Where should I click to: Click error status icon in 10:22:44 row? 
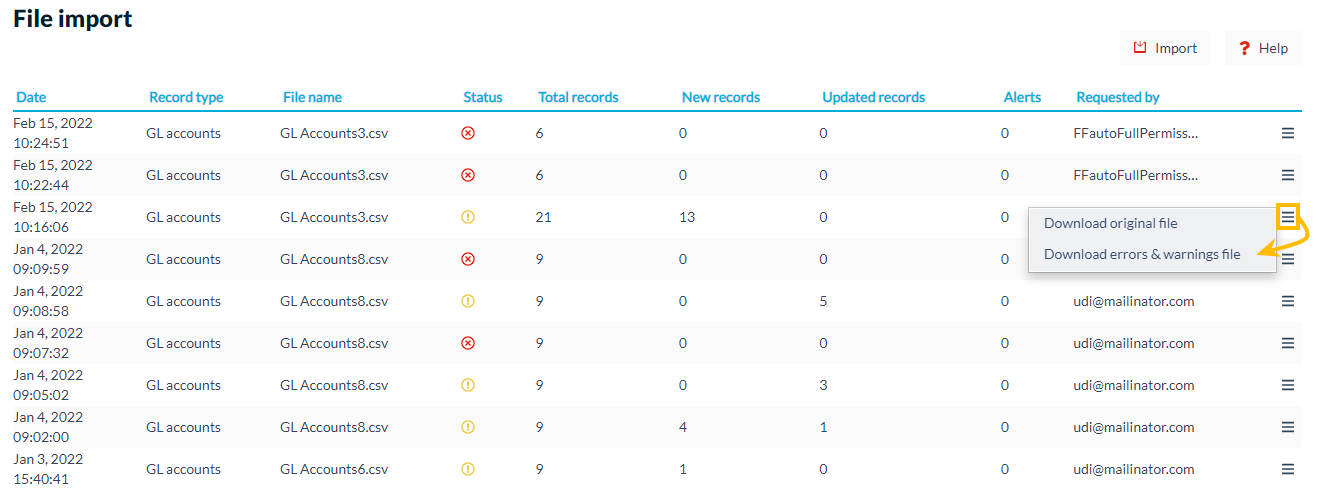(468, 175)
